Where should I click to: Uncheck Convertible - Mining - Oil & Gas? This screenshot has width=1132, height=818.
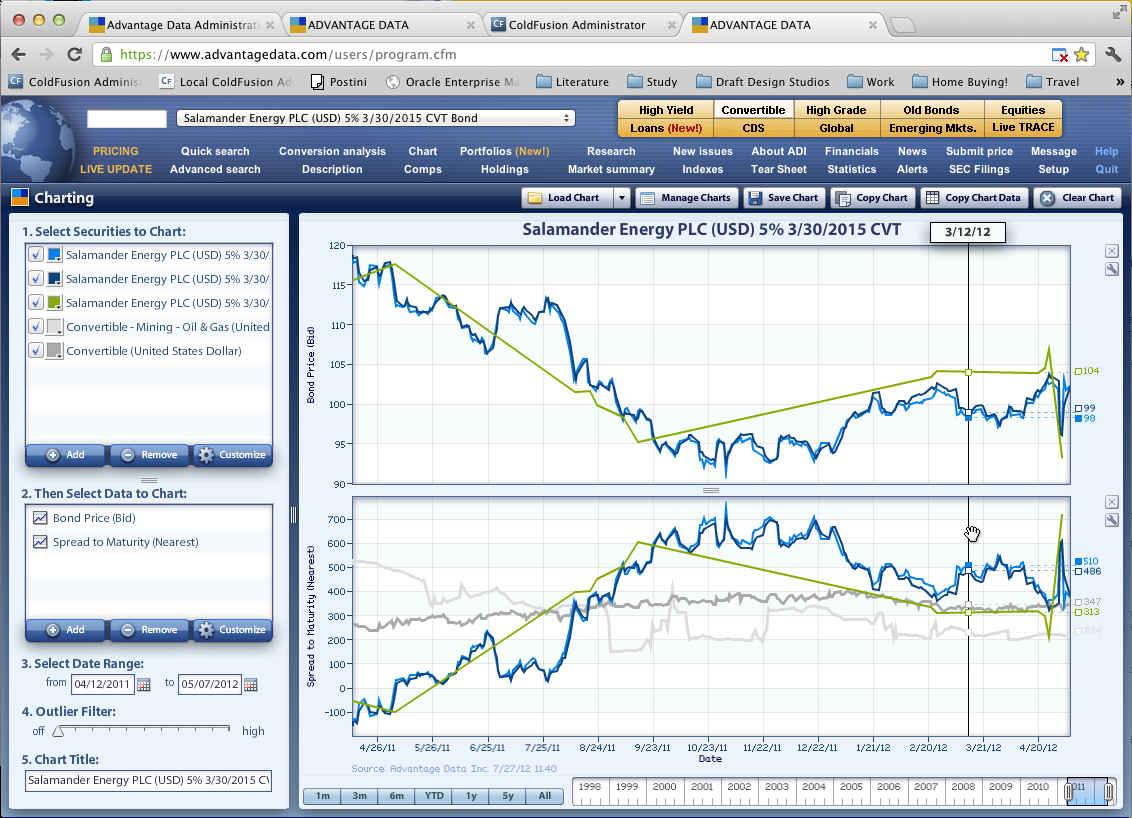click(x=36, y=326)
